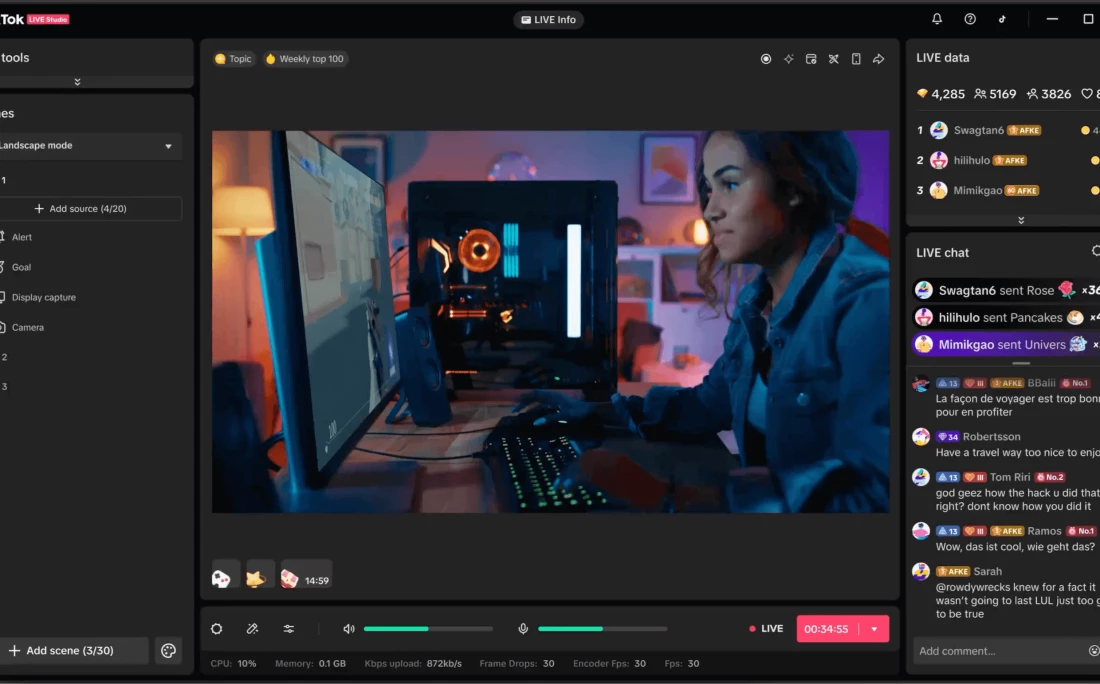Open the sparkle effects icon
Screen dimensions: 1100x684
click(x=789, y=59)
